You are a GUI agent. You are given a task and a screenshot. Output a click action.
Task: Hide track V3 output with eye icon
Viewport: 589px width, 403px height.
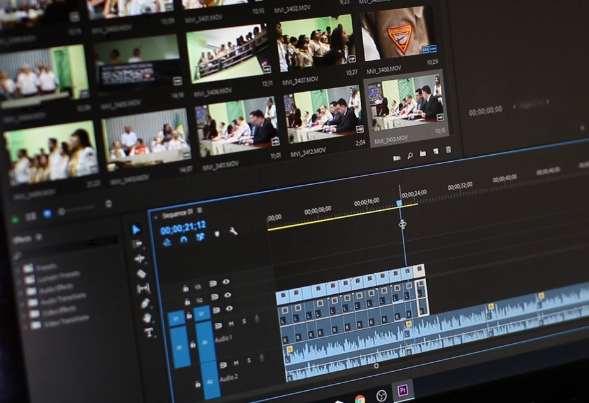tap(226, 281)
